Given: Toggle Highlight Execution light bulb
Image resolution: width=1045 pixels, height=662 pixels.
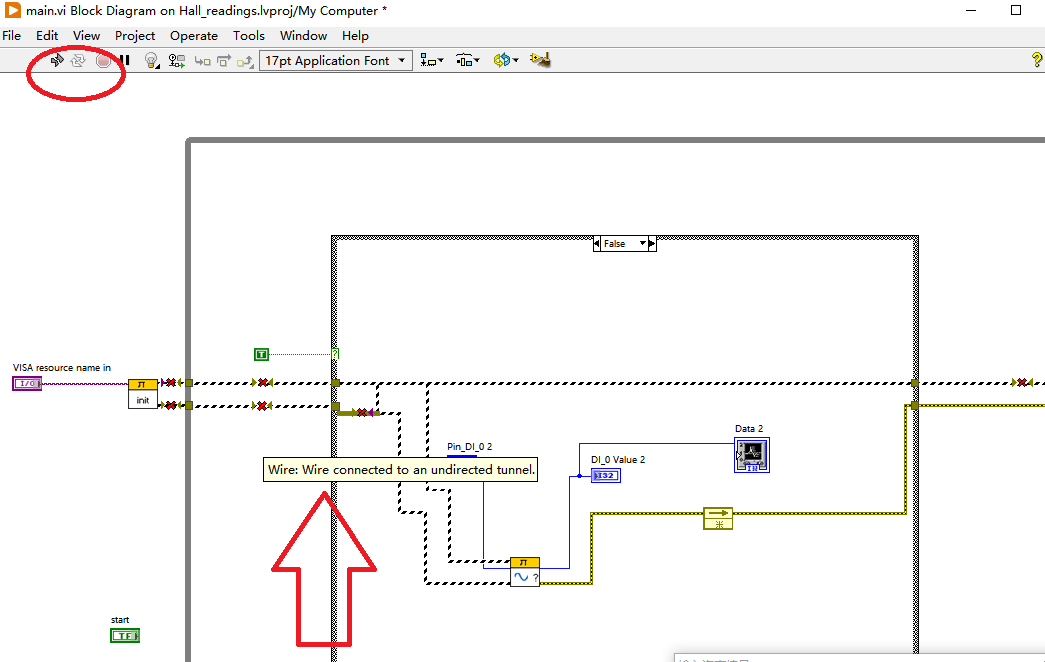Looking at the screenshot, I should coord(152,61).
